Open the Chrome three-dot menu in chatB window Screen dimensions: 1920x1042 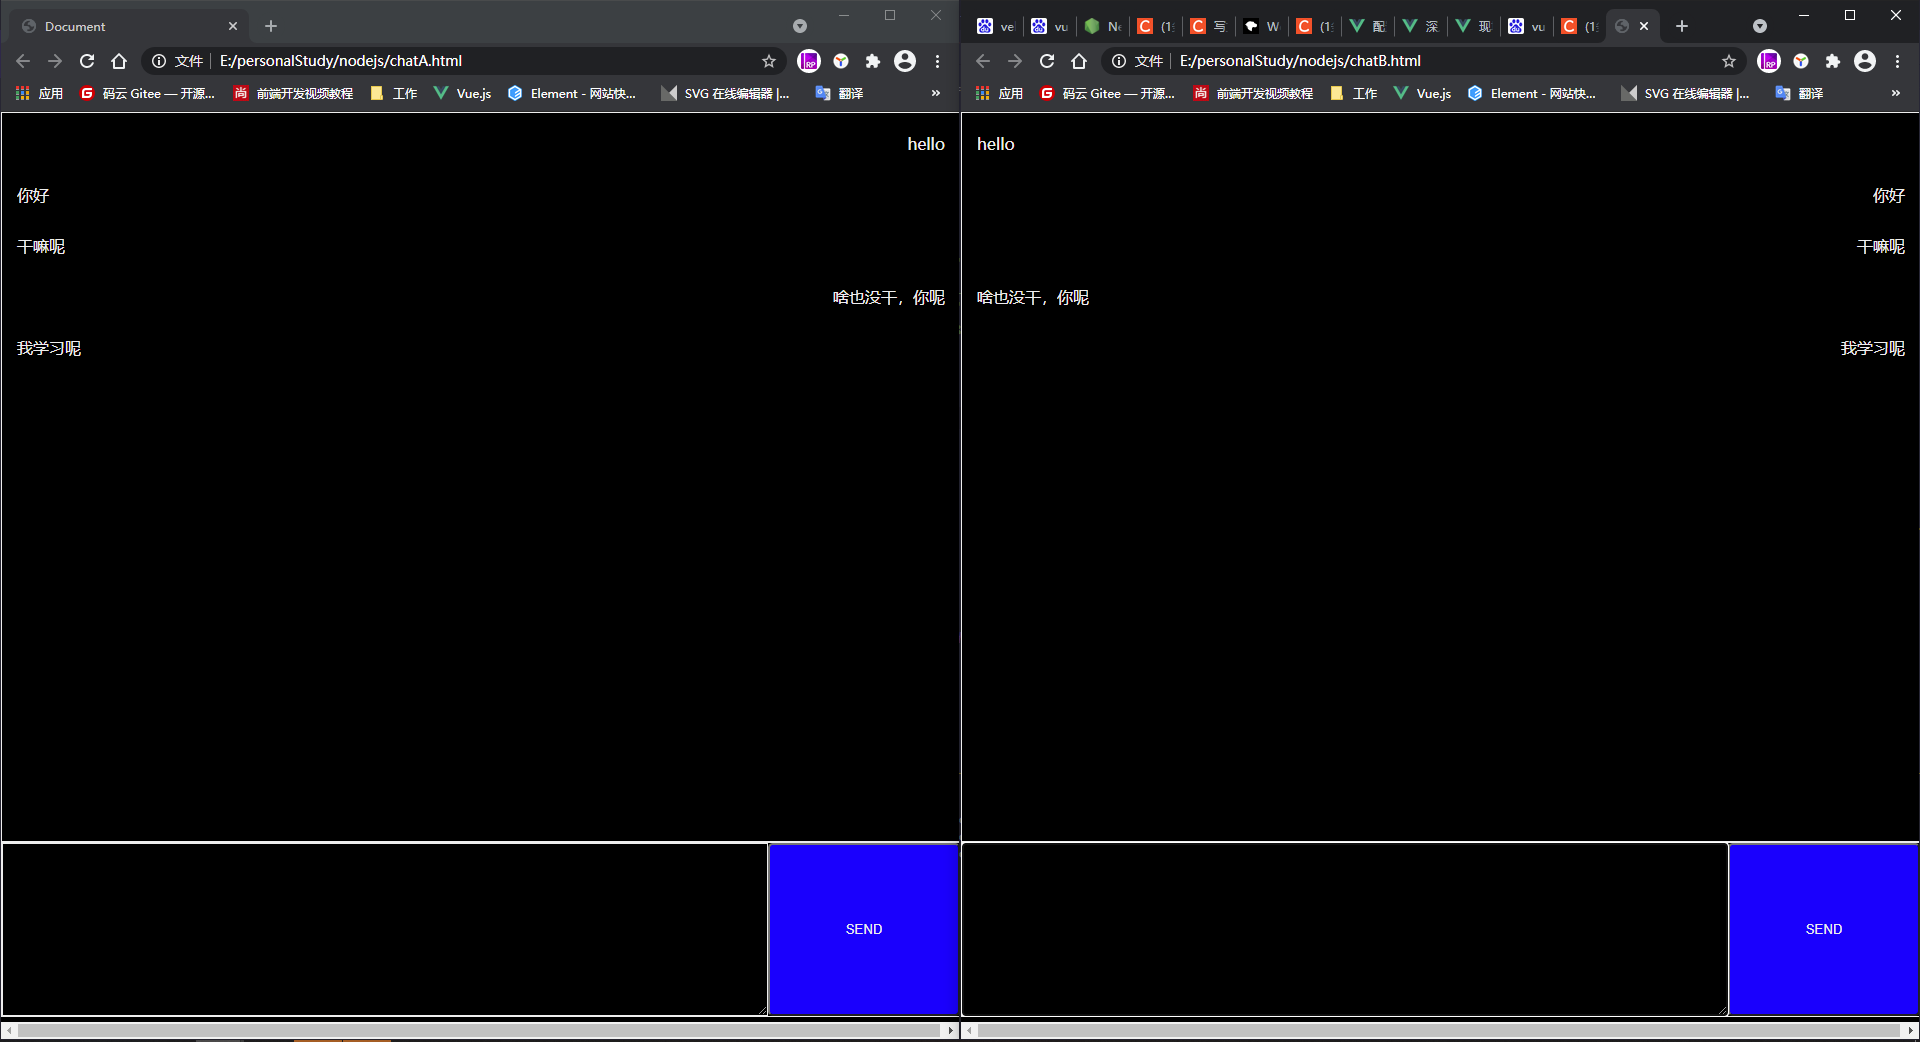coord(1897,61)
